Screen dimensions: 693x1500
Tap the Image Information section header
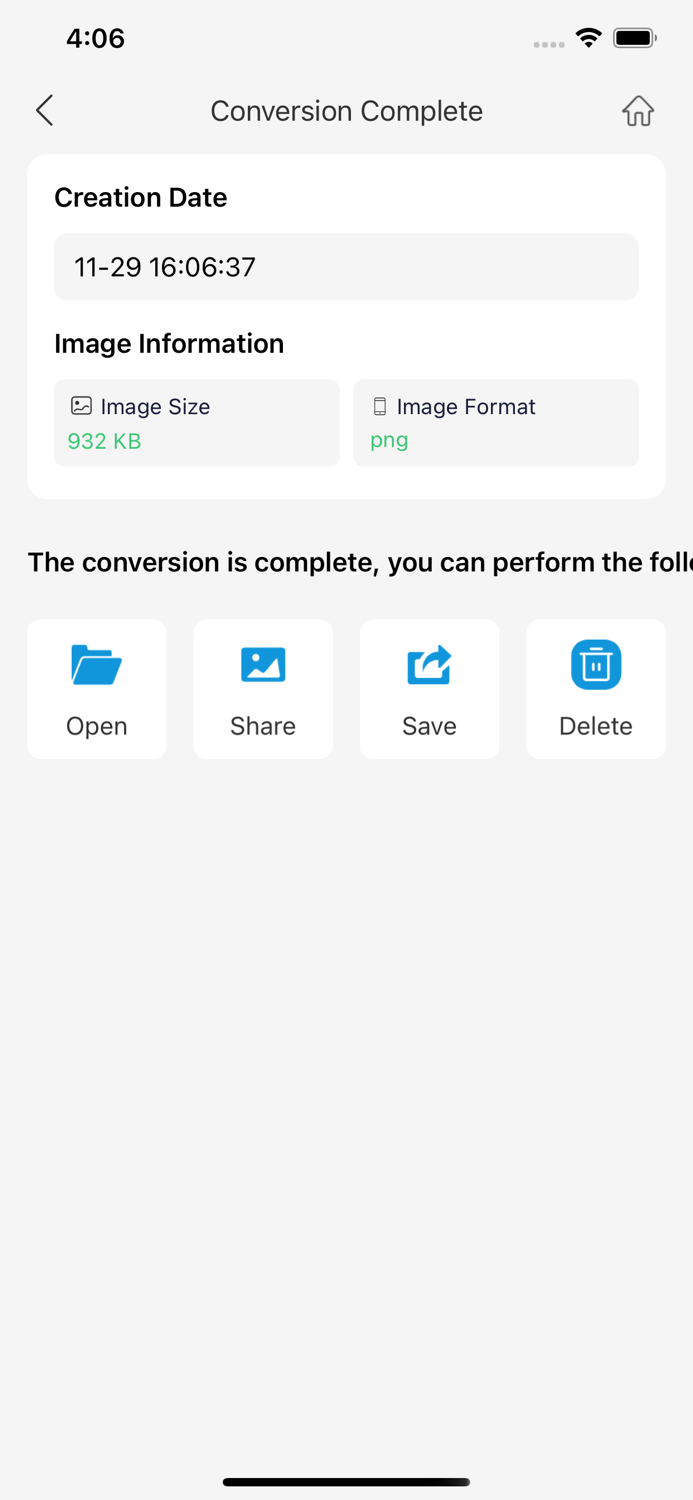pyautogui.click(x=168, y=343)
